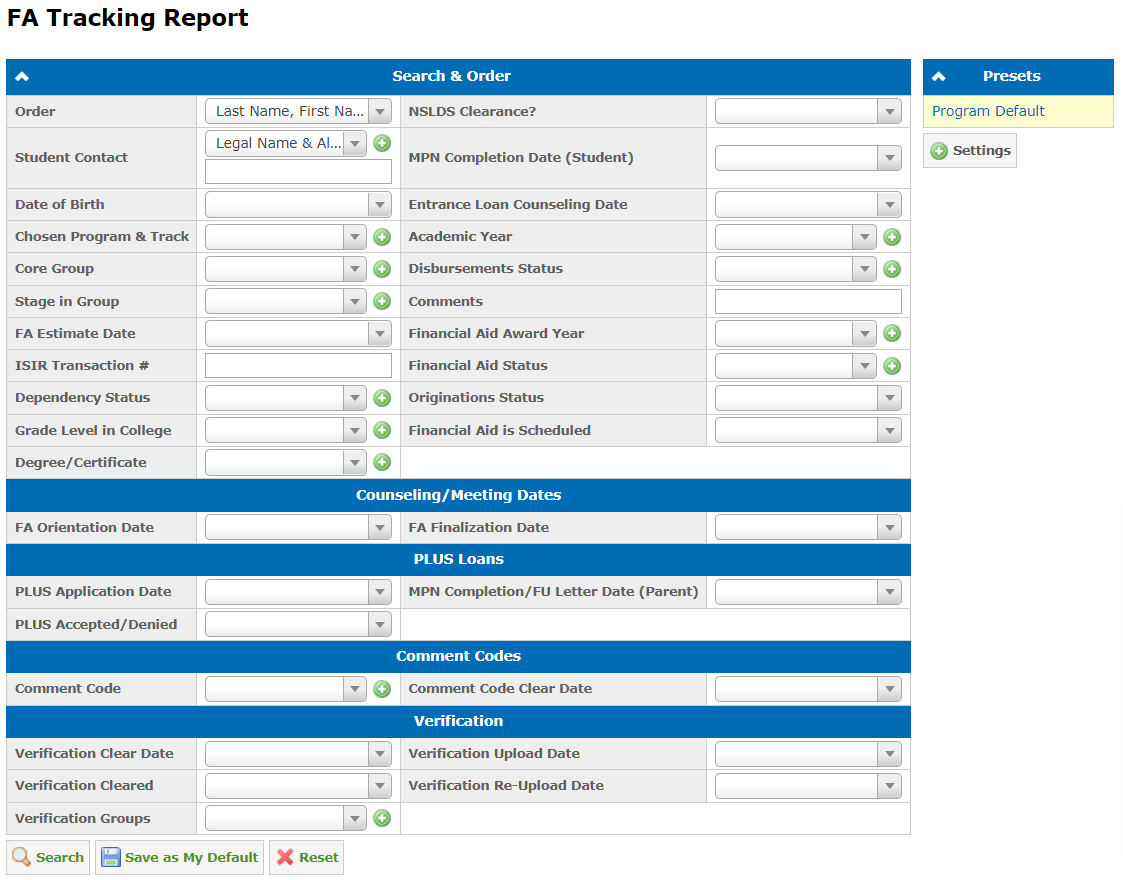Open the Stage in Group dropdown

pyautogui.click(x=286, y=301)
